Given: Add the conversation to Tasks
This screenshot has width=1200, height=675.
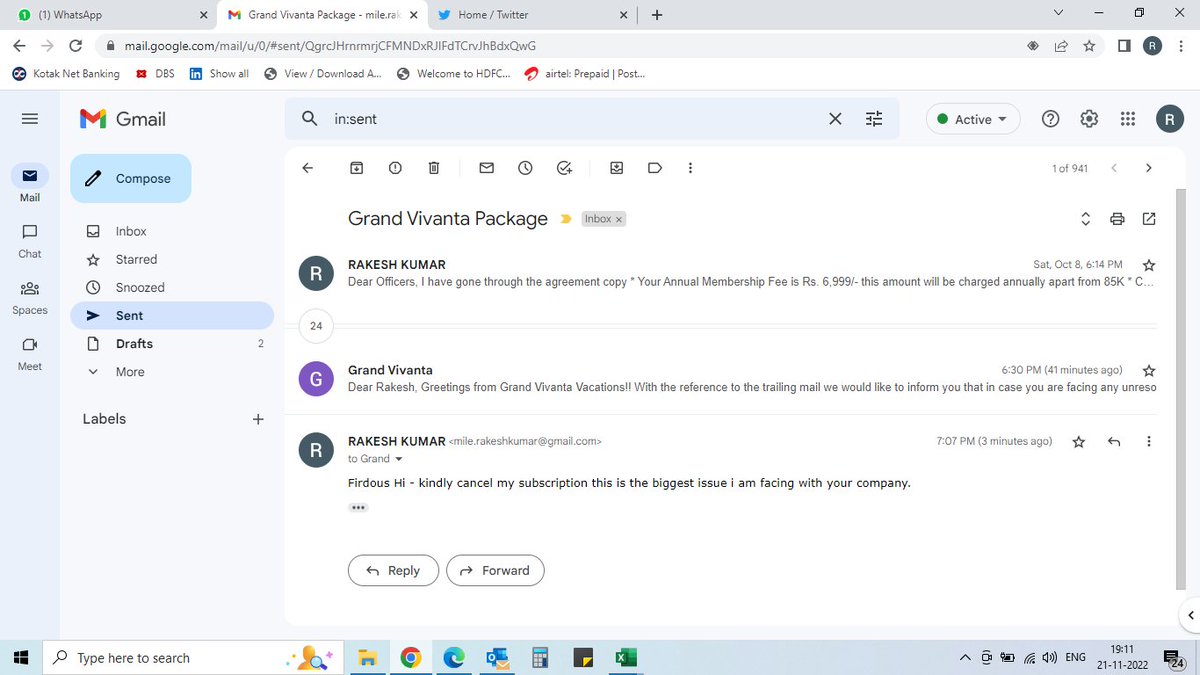Looking at the screenshot, I should click(x=564, y=168).
